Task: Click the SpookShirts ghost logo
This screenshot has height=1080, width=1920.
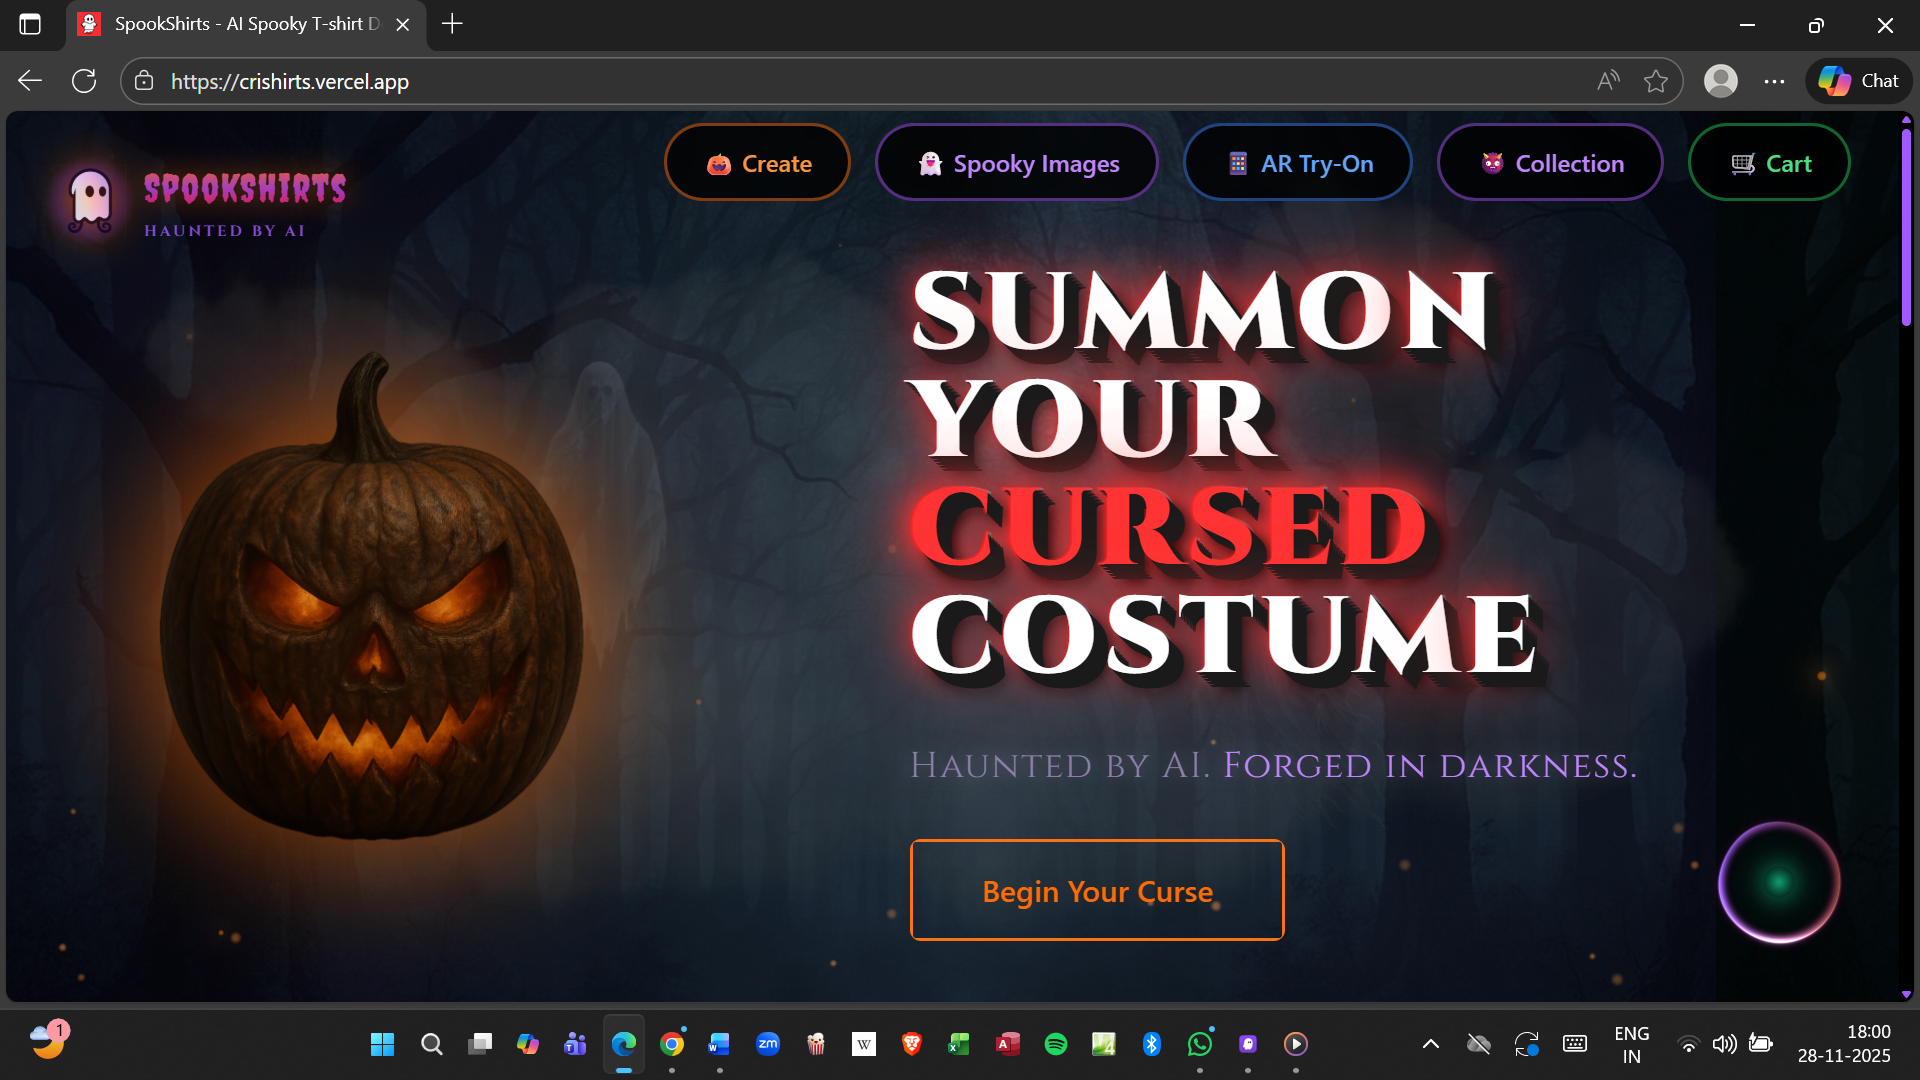Action: click(90, 199)
